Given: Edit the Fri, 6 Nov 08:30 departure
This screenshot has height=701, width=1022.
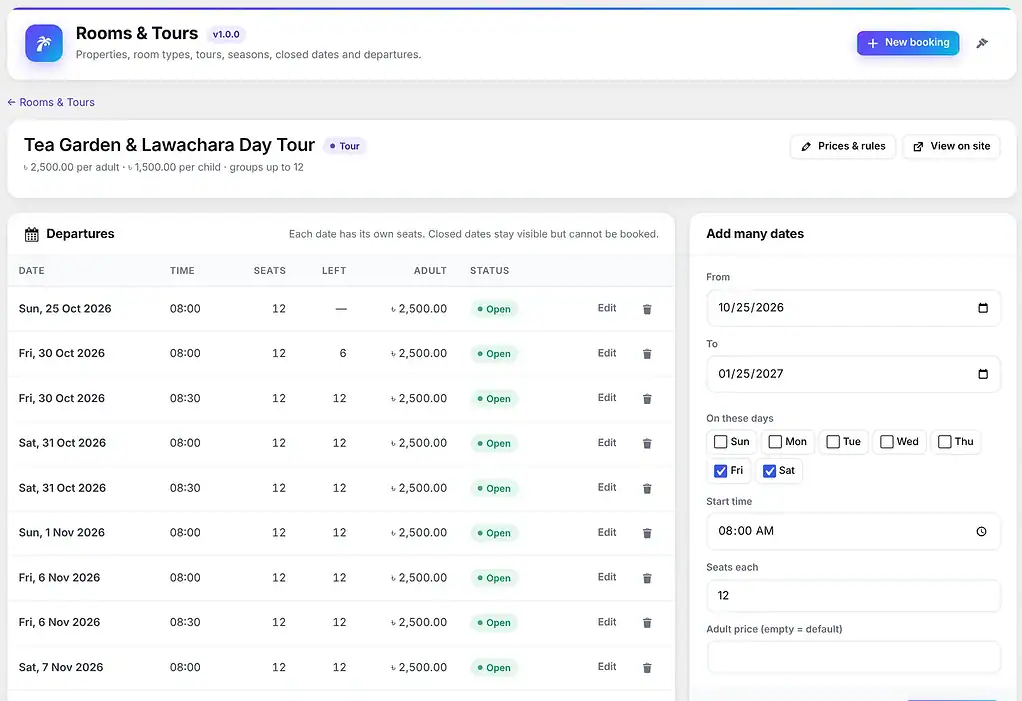Looking at the screenshot, I should click(607, 622).
